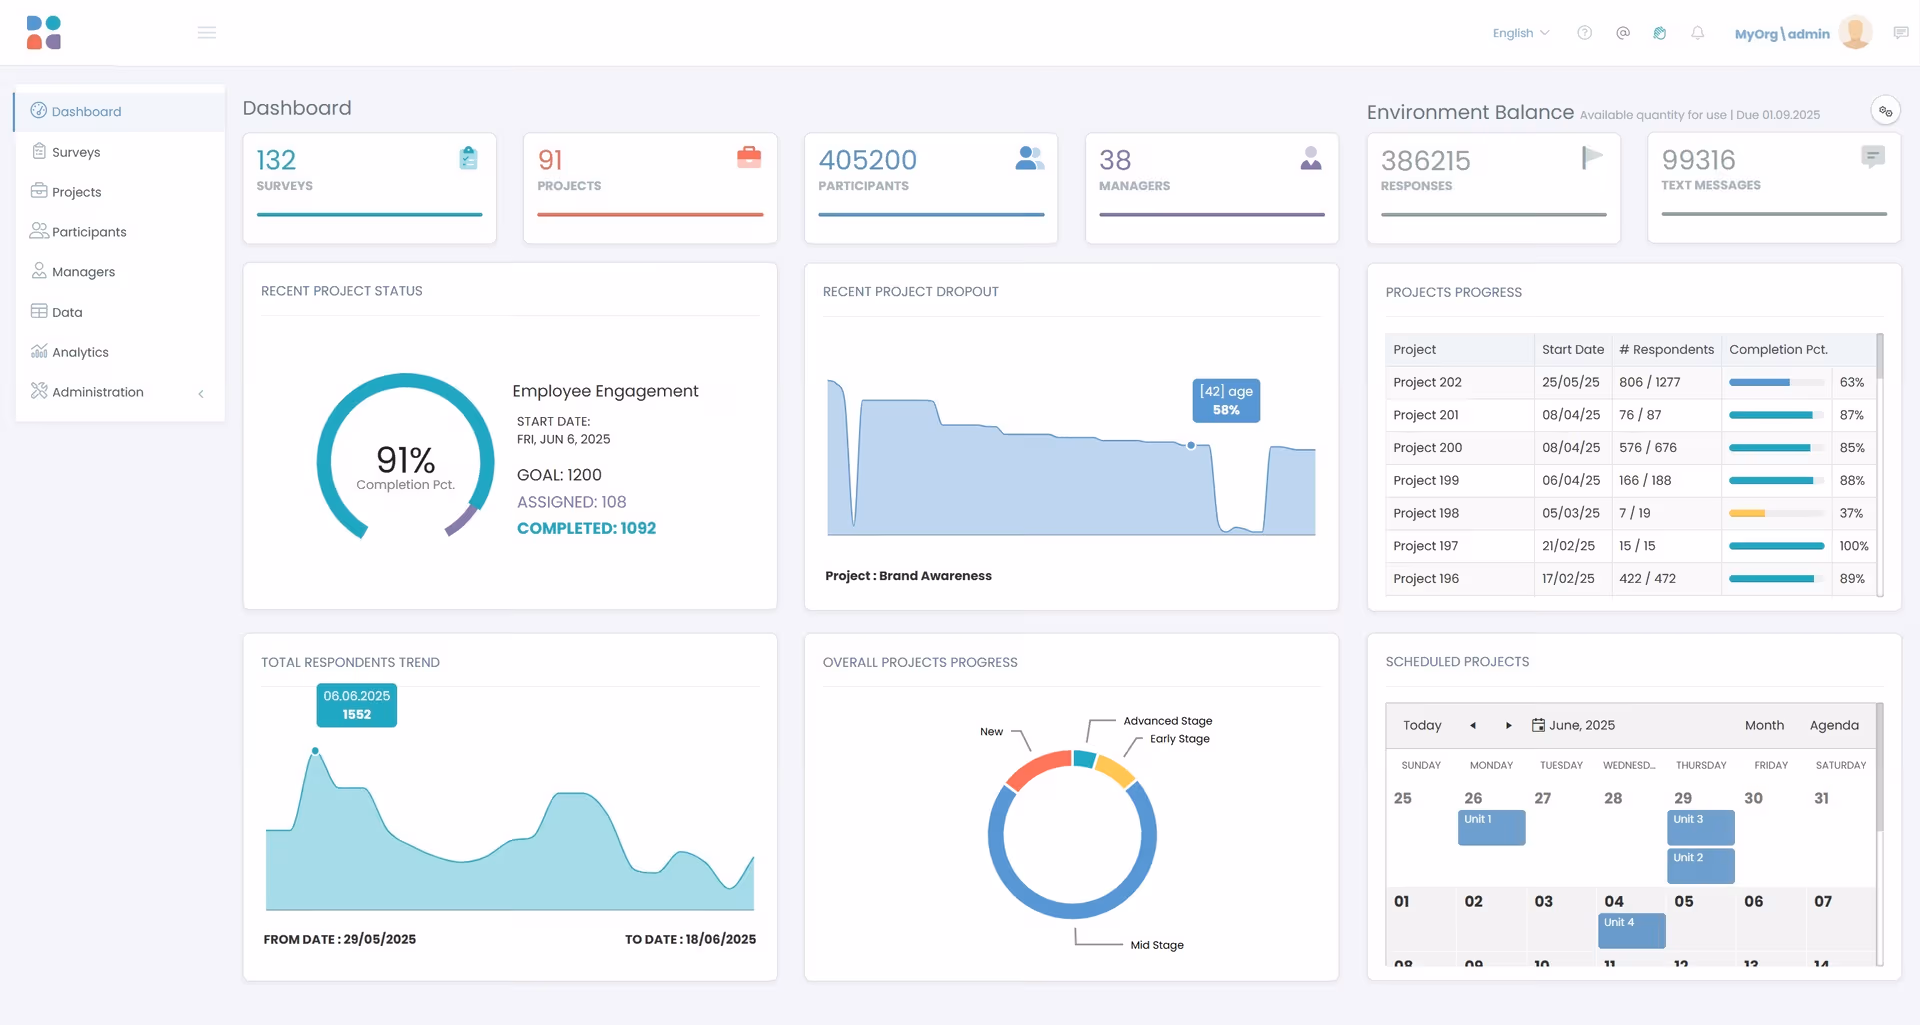Click the email at-sign icon in header

coord(1622,33)
